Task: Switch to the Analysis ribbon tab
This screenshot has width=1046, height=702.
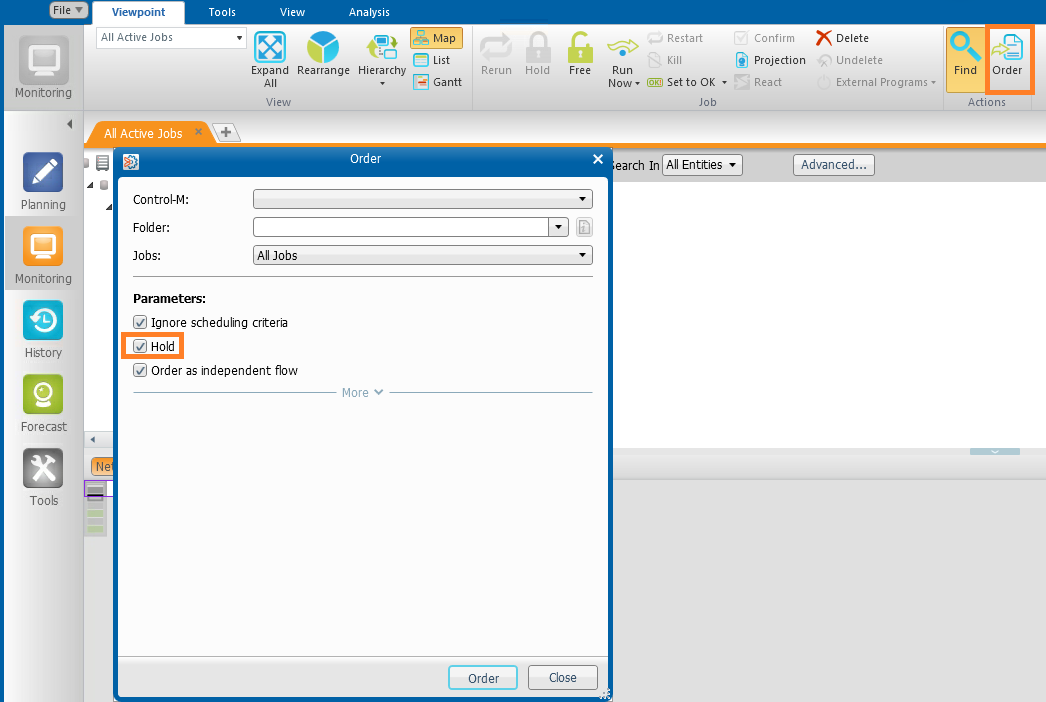Action: (369, 12)
